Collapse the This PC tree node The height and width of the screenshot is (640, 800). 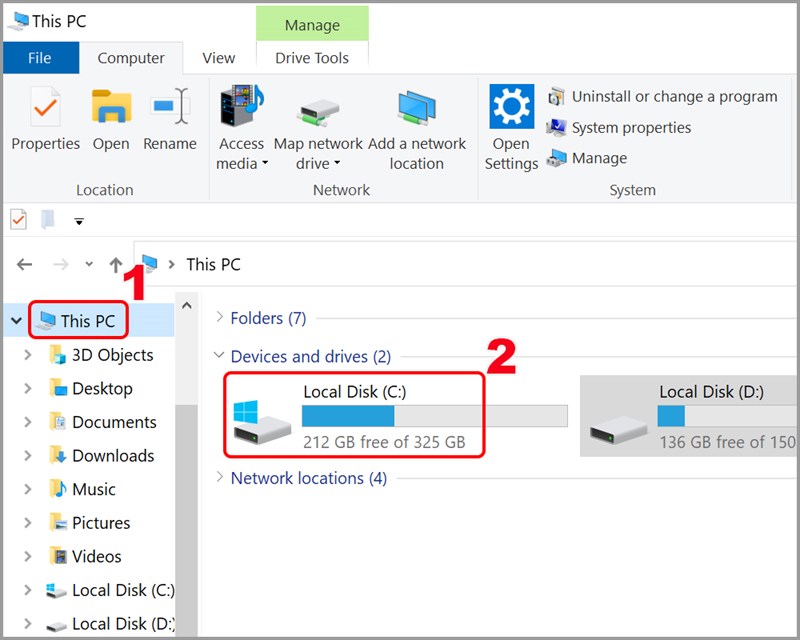click(16, 321)
